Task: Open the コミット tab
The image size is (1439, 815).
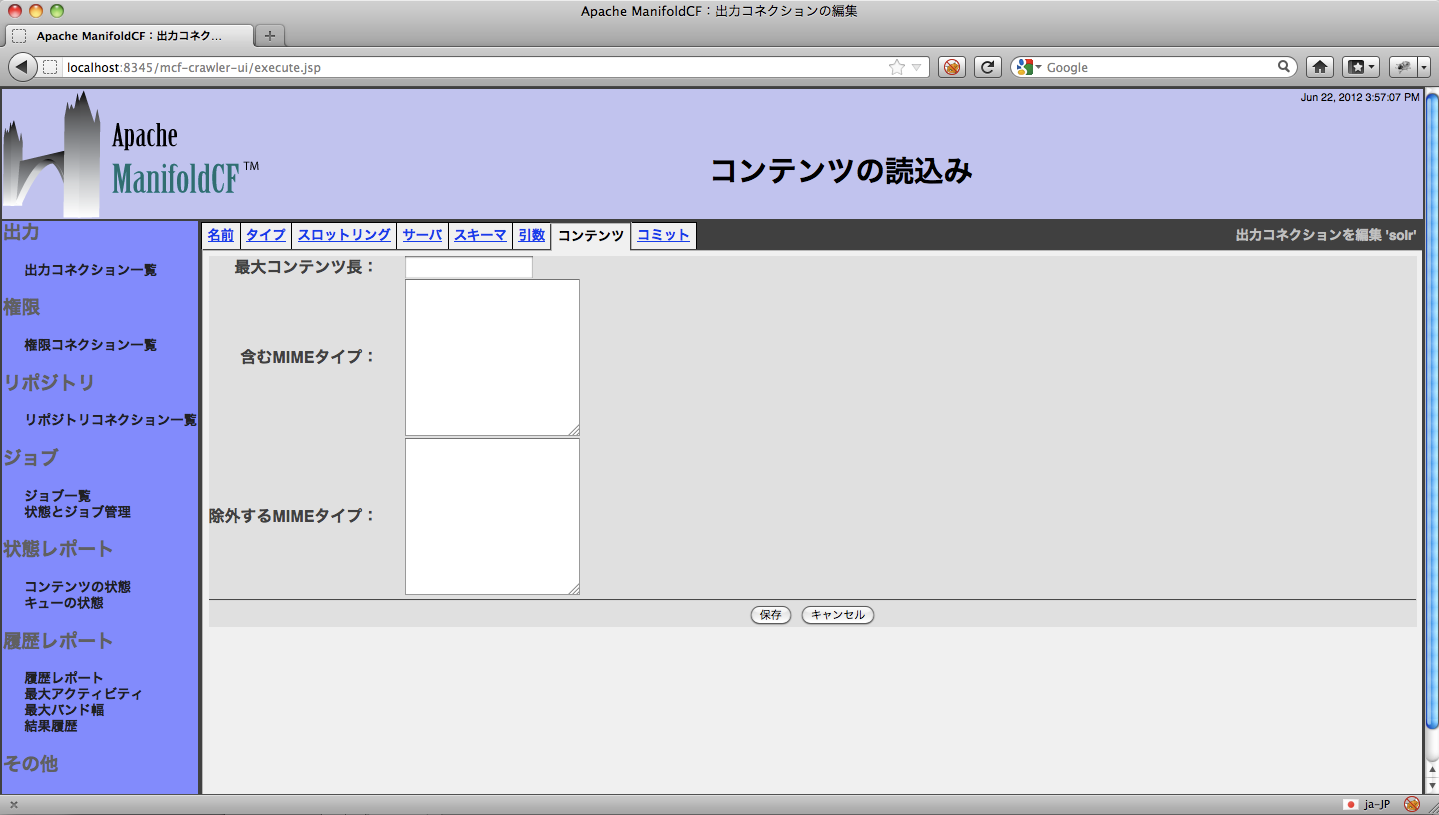Action: (x=663, y=235)
